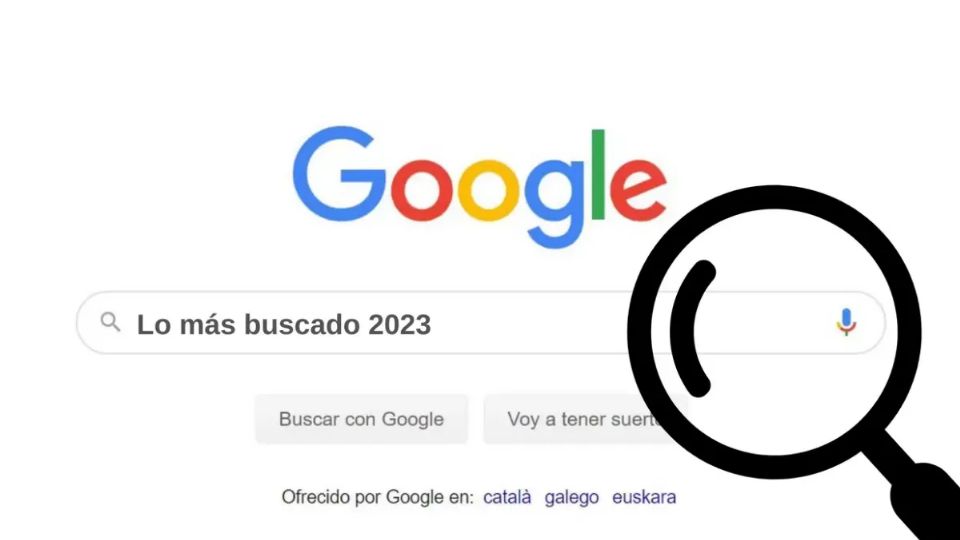Click the blue capital G in Google logo

coord(339,174)
